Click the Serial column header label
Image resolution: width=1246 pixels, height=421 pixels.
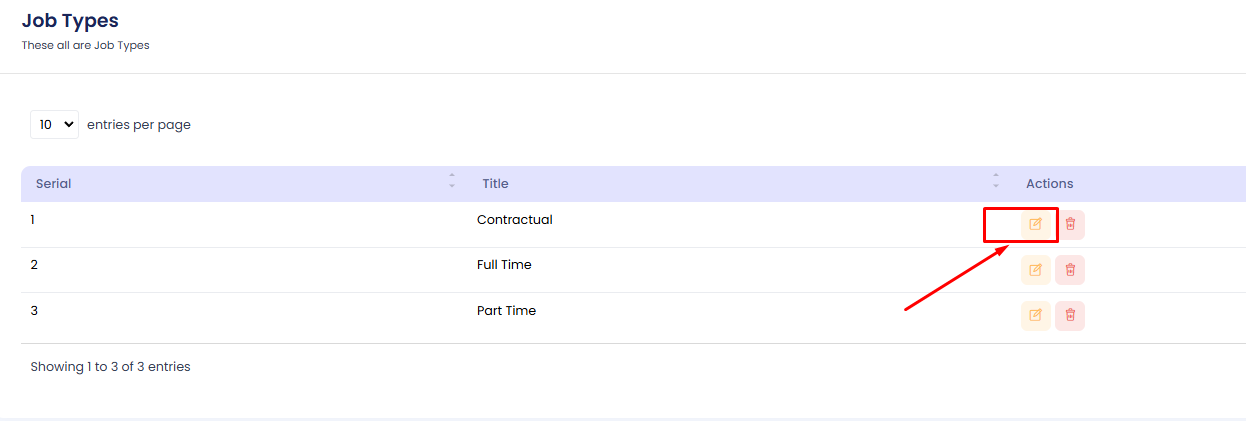[53, 184]
